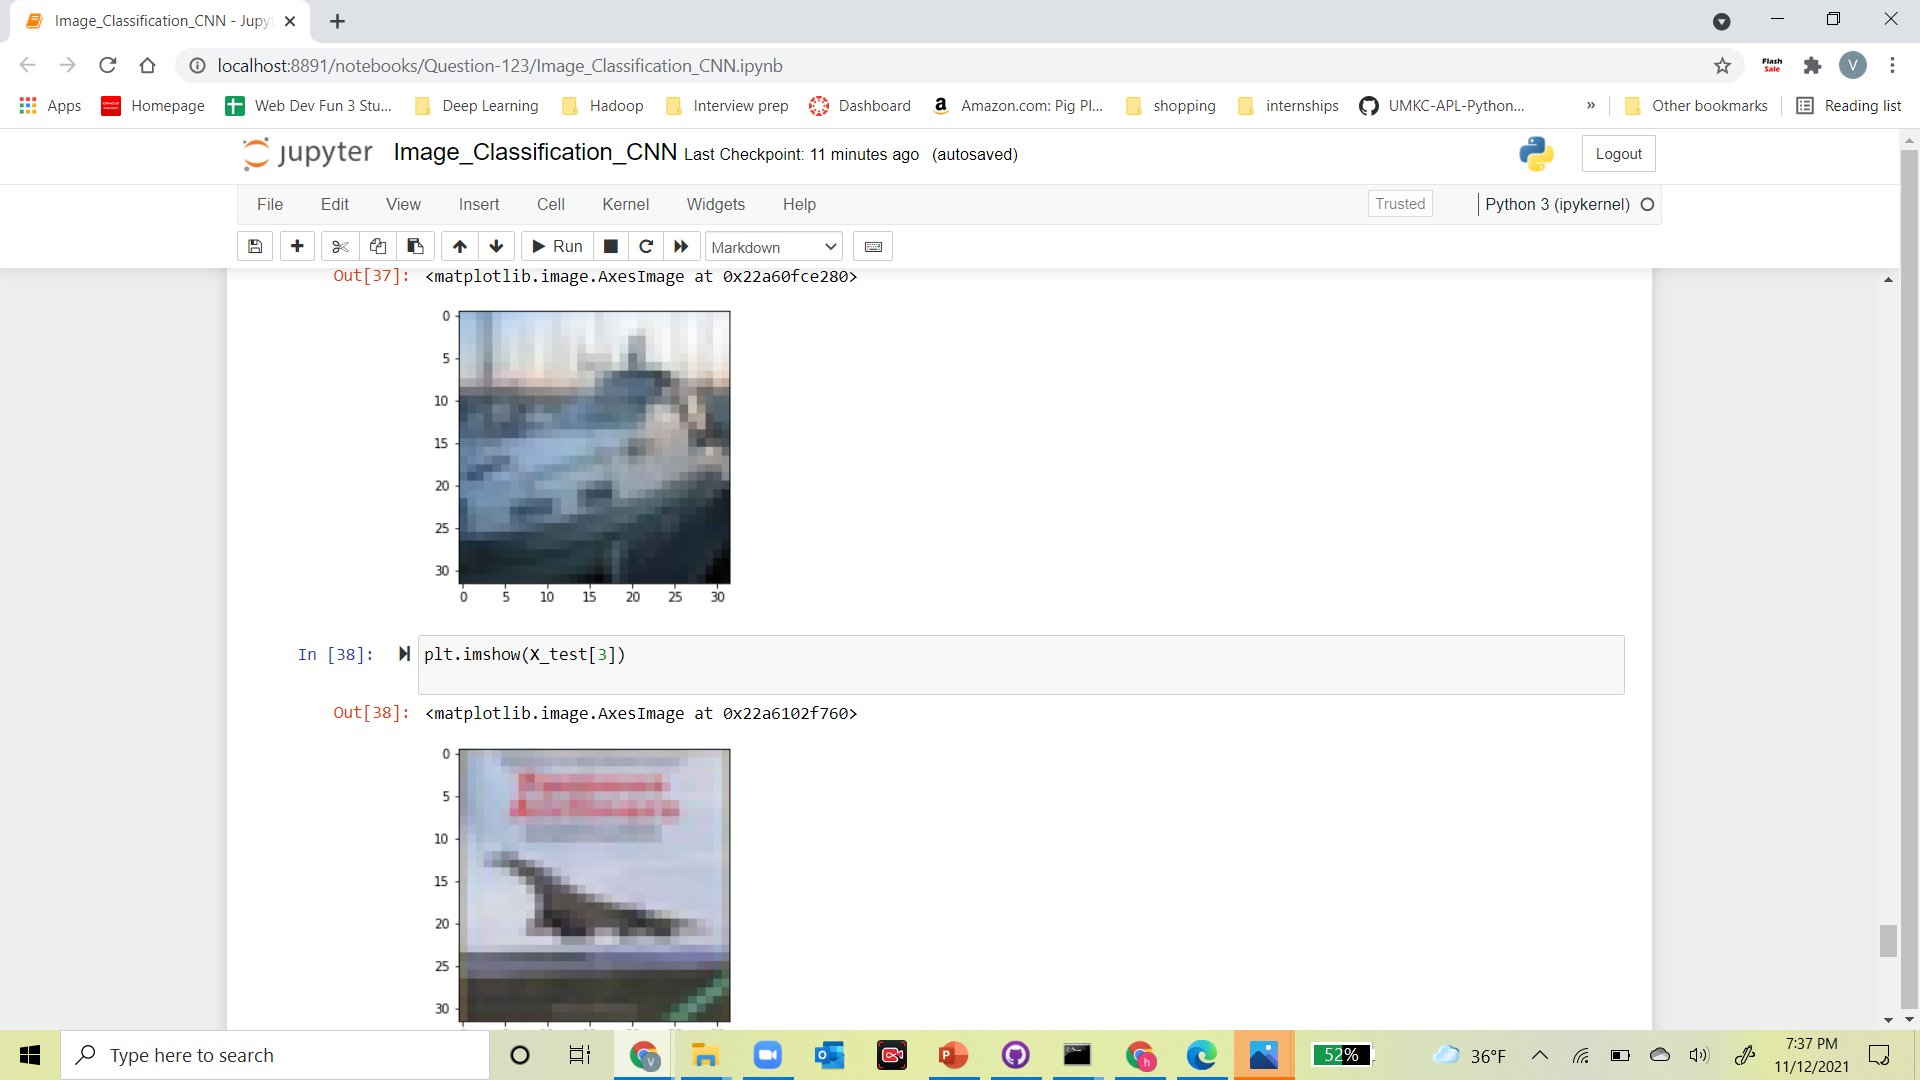This screenshot has width=1920, height=1080.
Task: Open the Insert menu
Action: point(479,204)
